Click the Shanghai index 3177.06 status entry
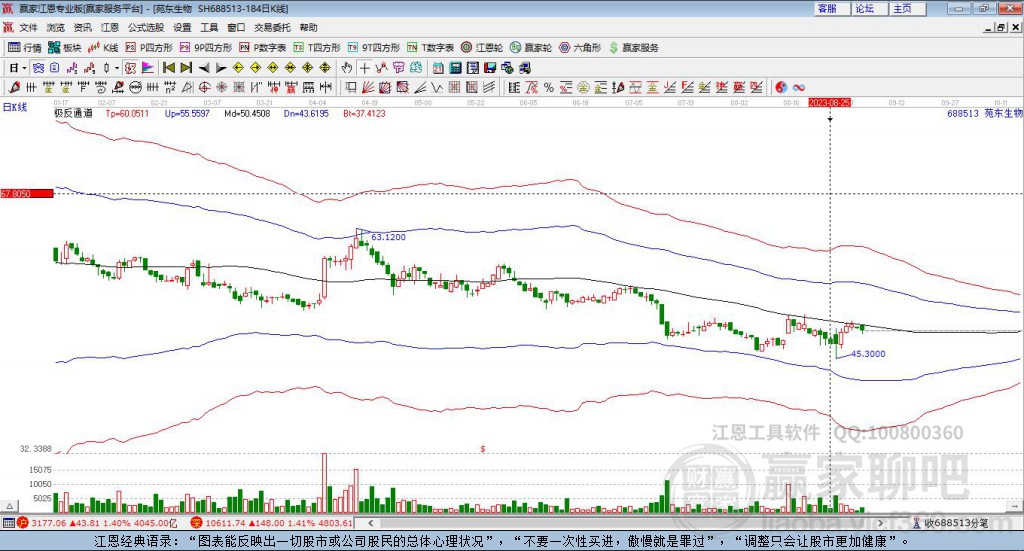The width and height of the screenshot is (1024, 551). (x=97, y=523)
